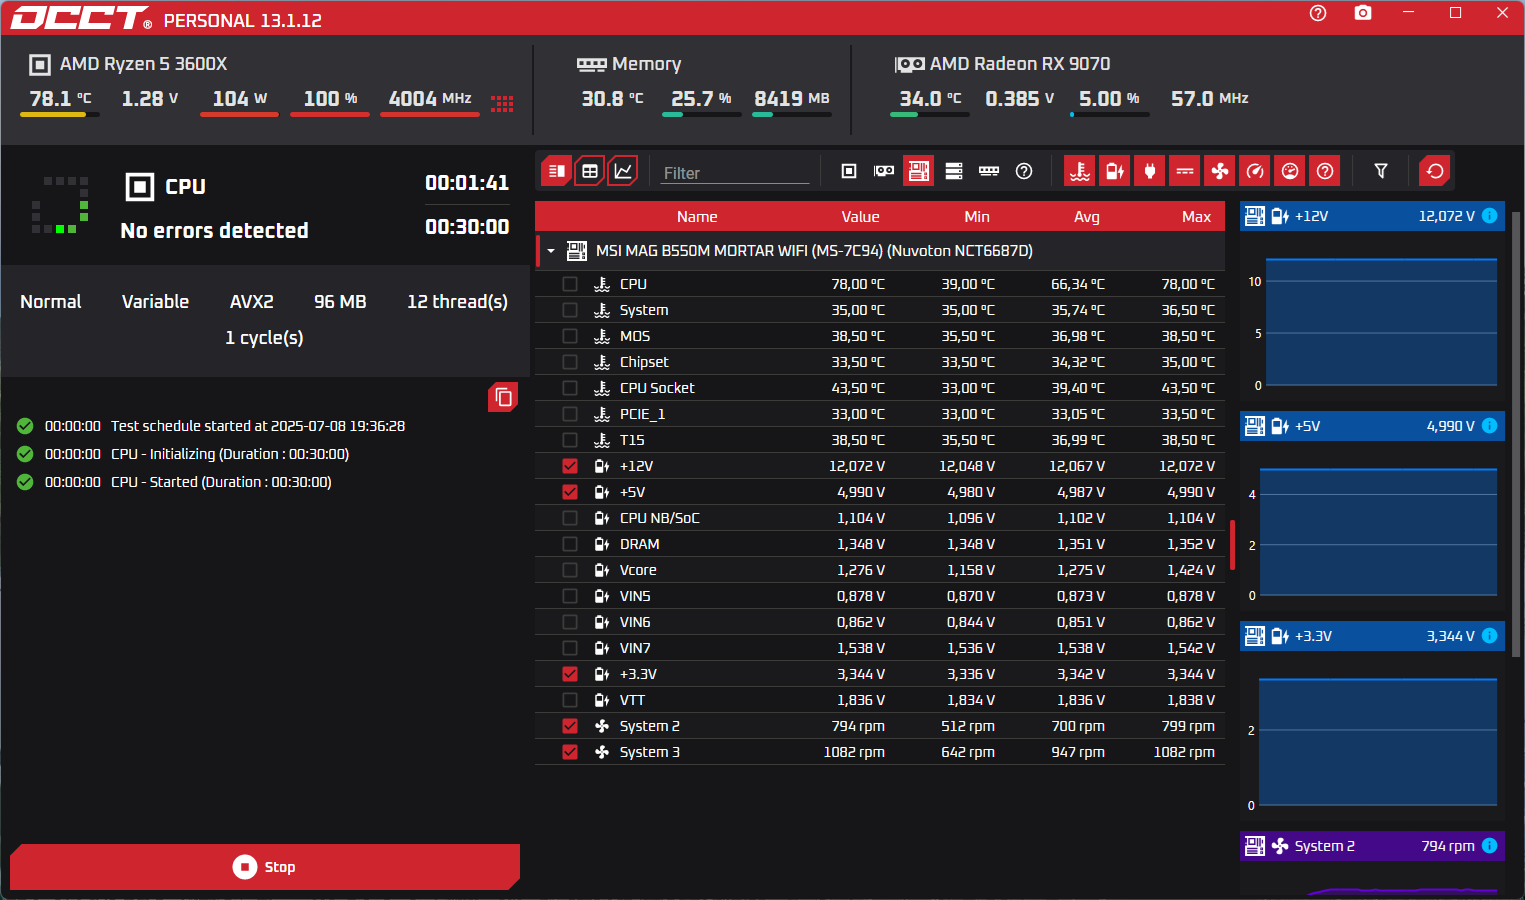Select the CPU Socket row

880,388
